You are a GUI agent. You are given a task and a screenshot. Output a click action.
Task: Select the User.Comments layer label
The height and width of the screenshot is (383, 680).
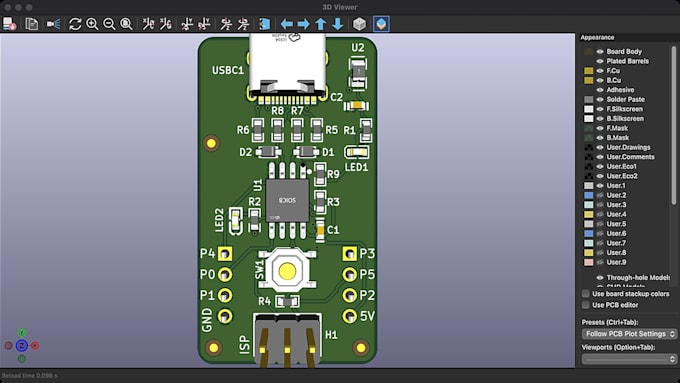(x=630, y=157)
